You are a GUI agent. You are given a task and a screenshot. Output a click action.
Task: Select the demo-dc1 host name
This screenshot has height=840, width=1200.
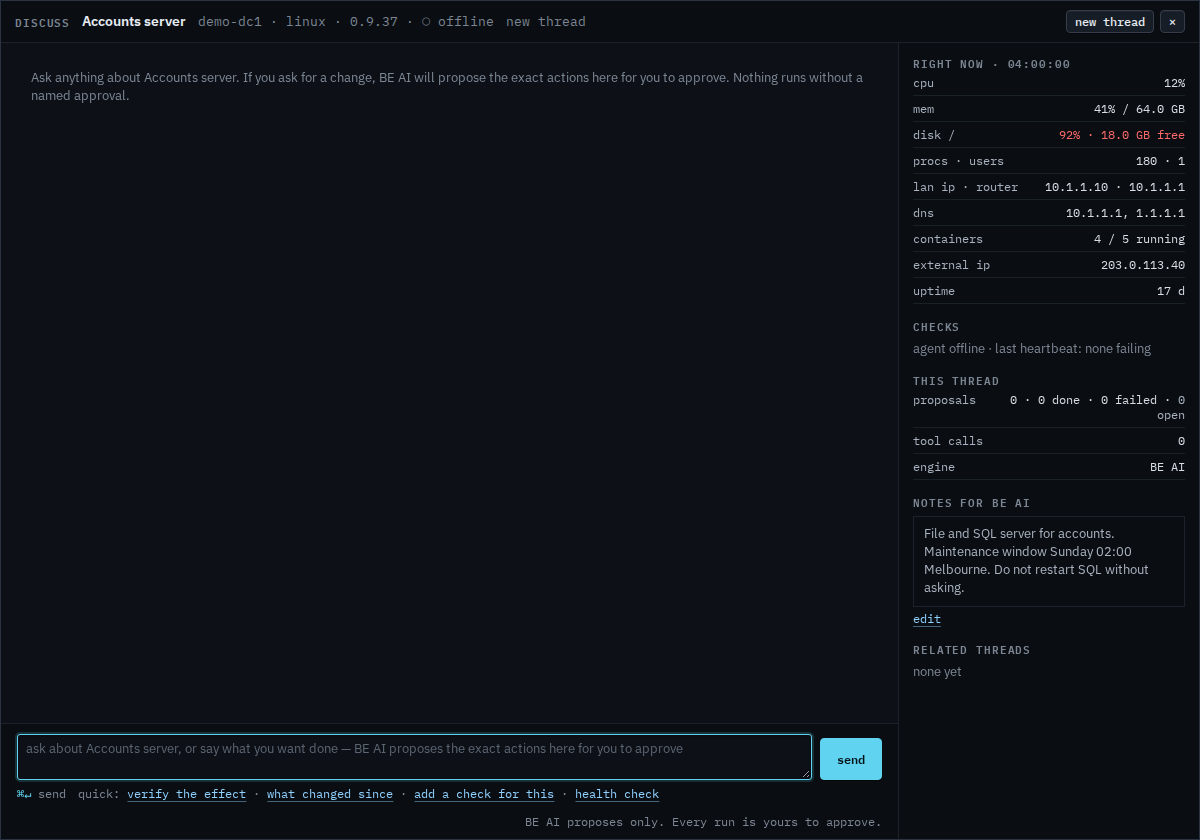tap(230, 21)
